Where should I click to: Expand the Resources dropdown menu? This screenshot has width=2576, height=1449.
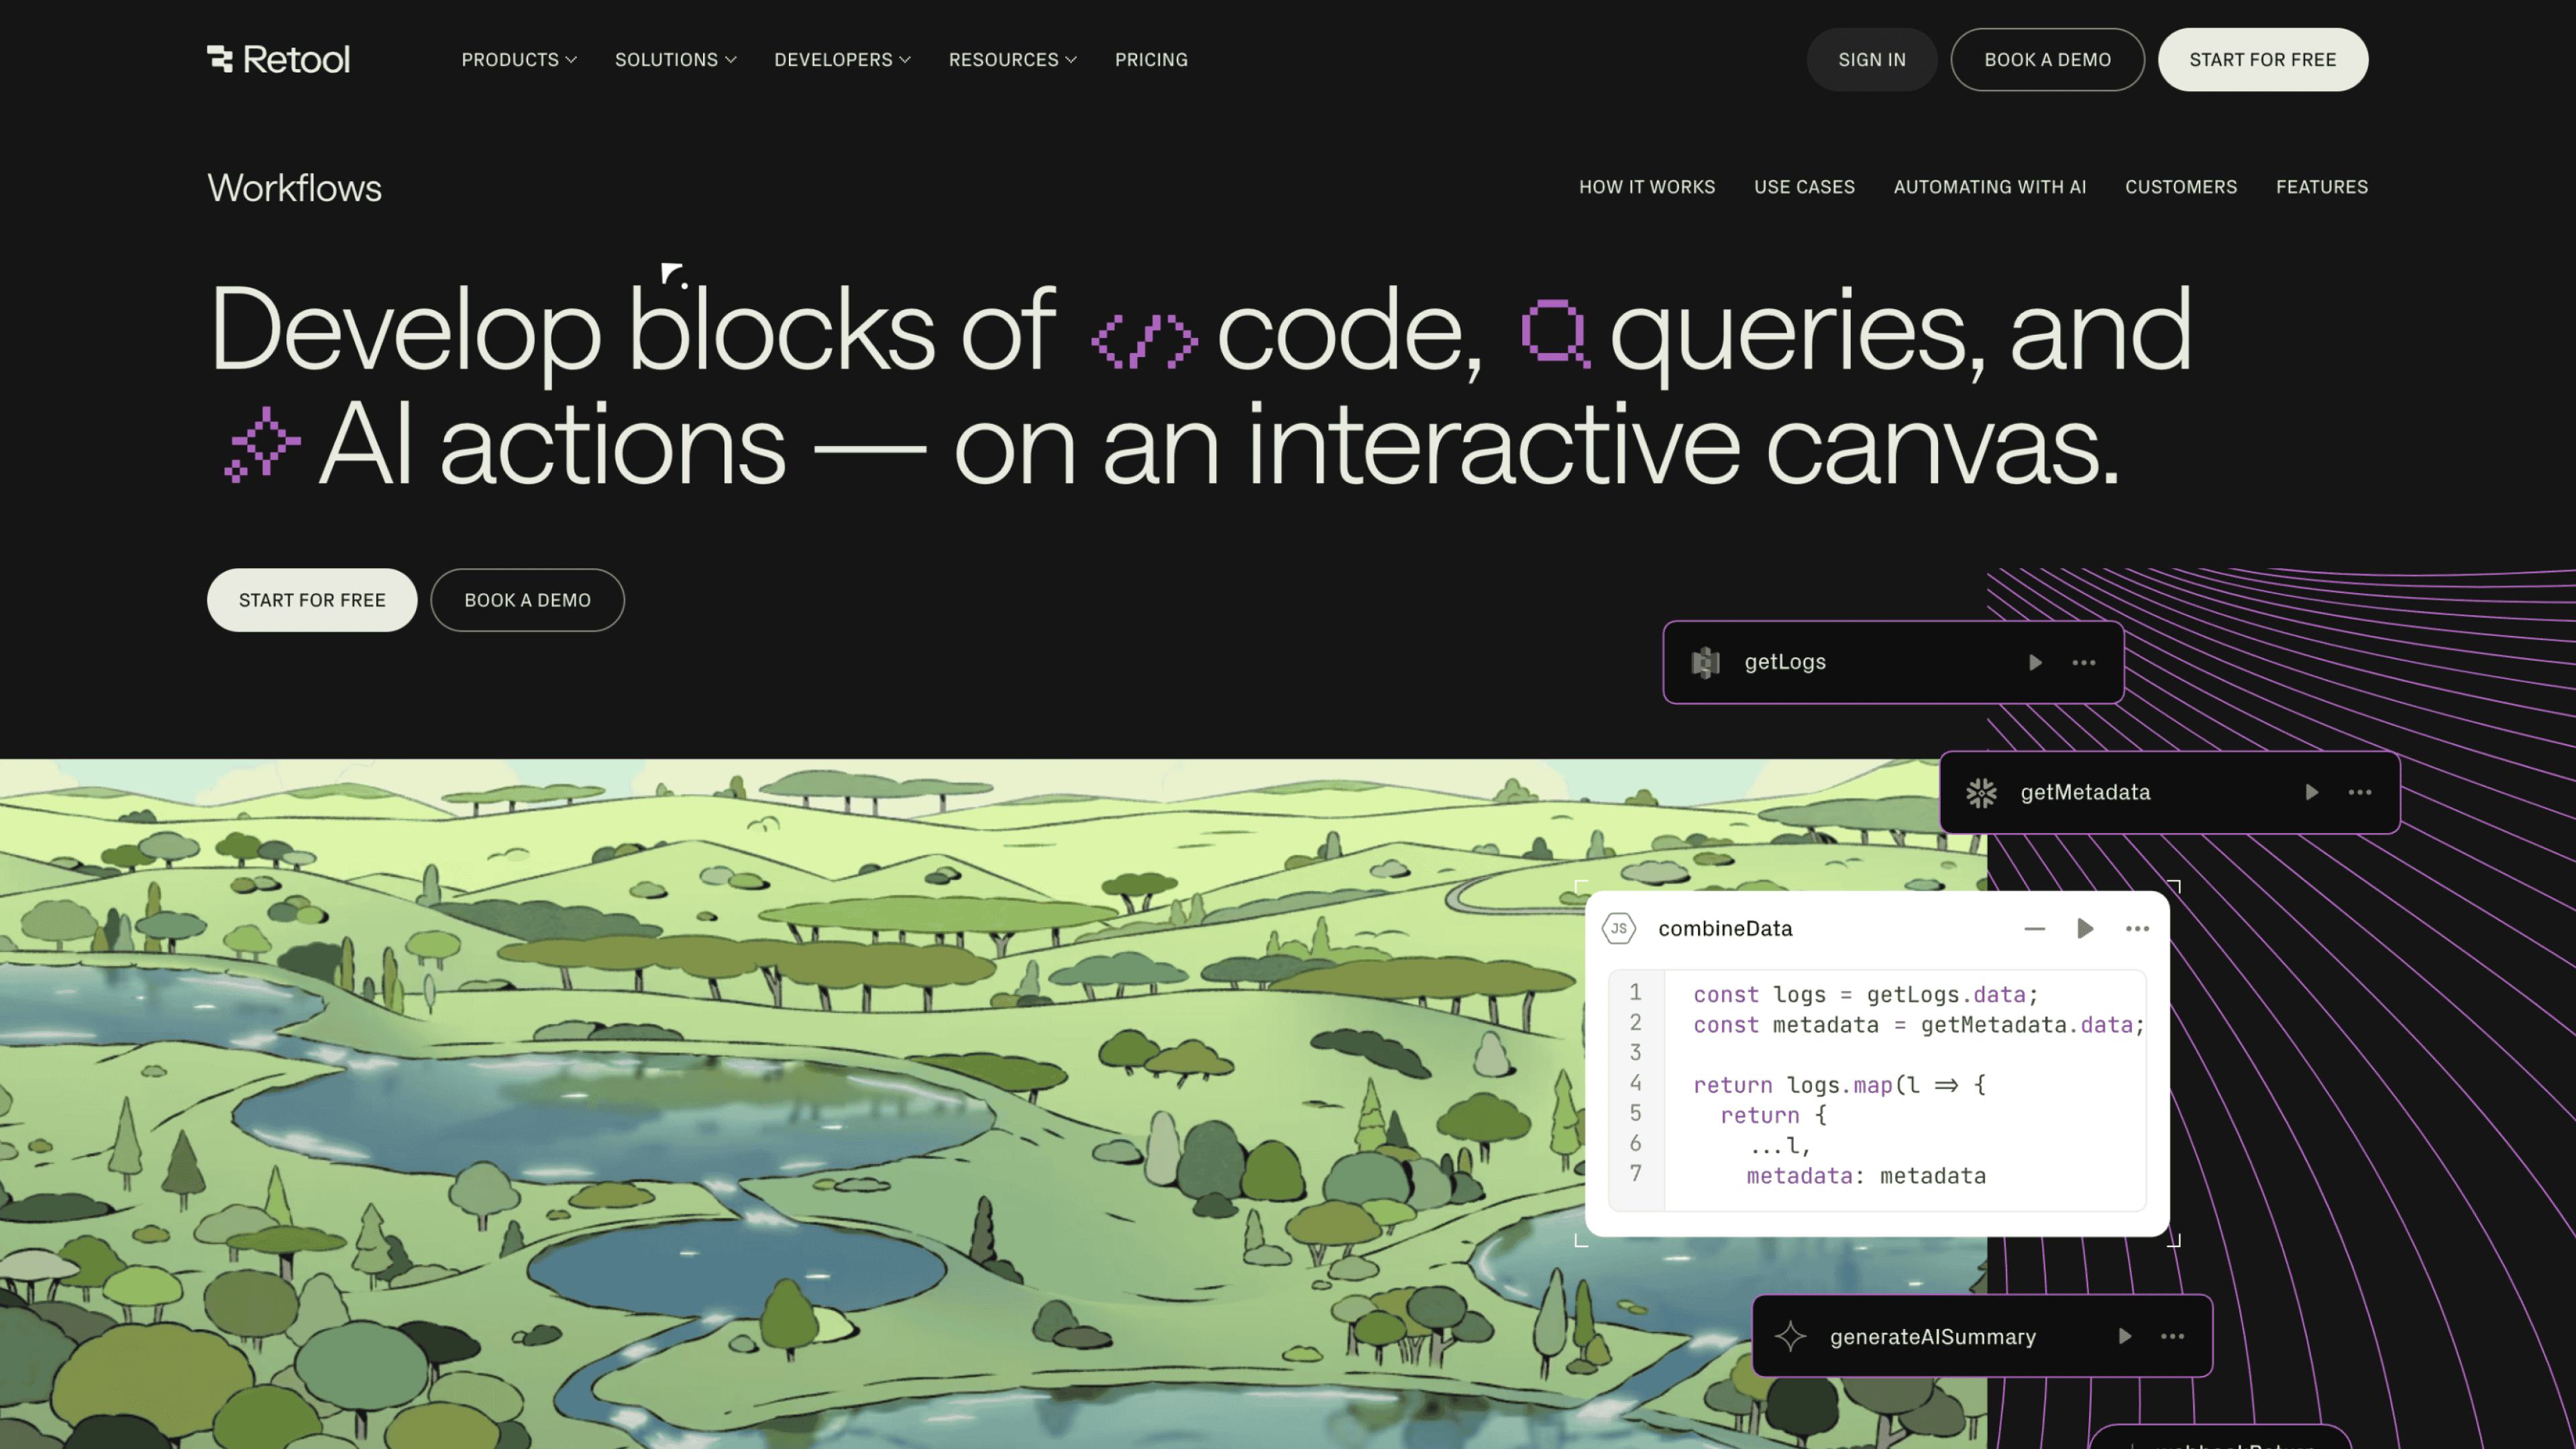coord(1012,60)
